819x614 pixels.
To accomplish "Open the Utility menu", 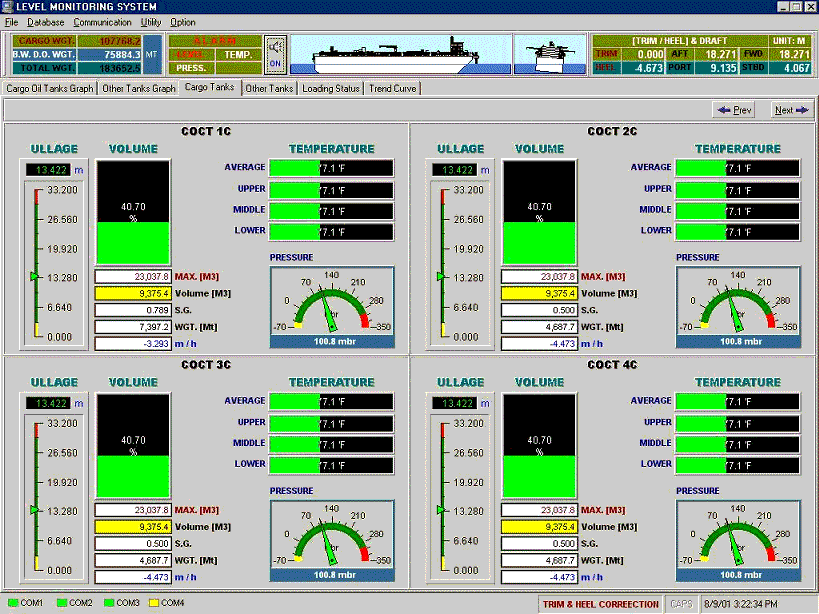I will (x=151, y=22).
